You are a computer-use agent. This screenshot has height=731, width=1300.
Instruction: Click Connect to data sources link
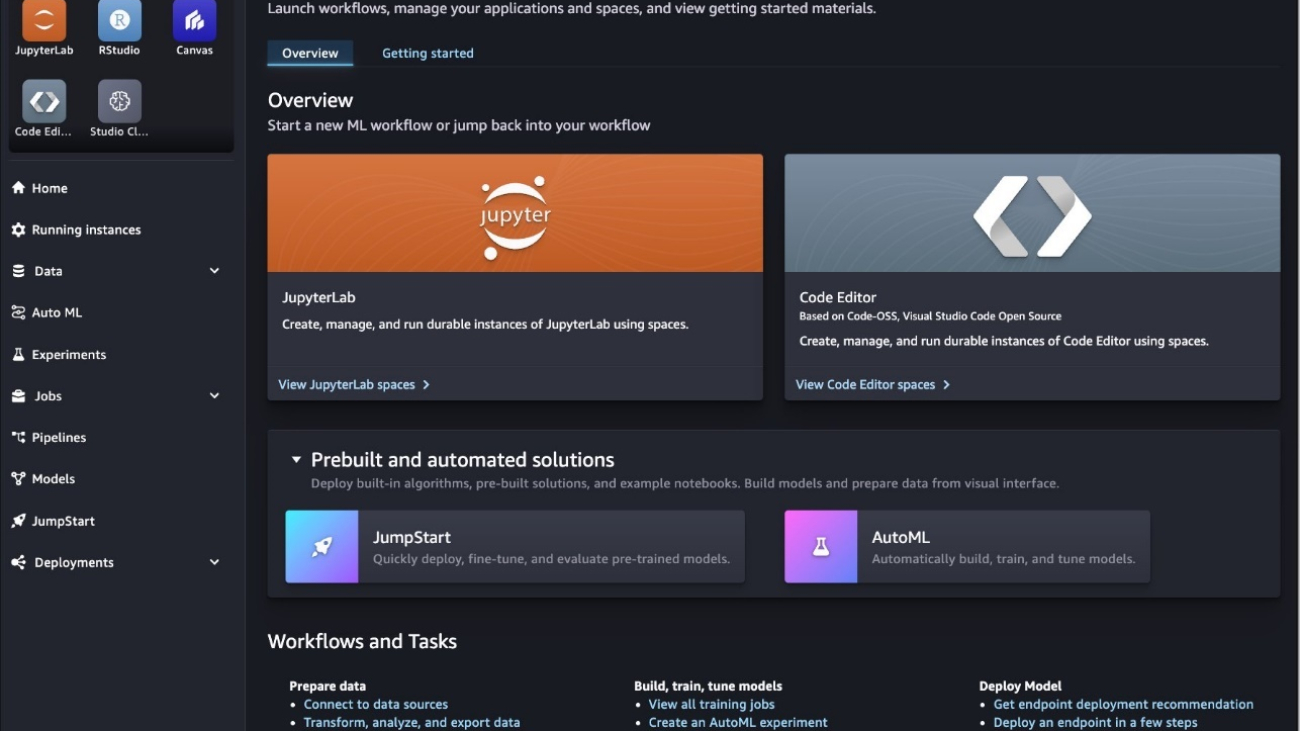click(376, 705)
